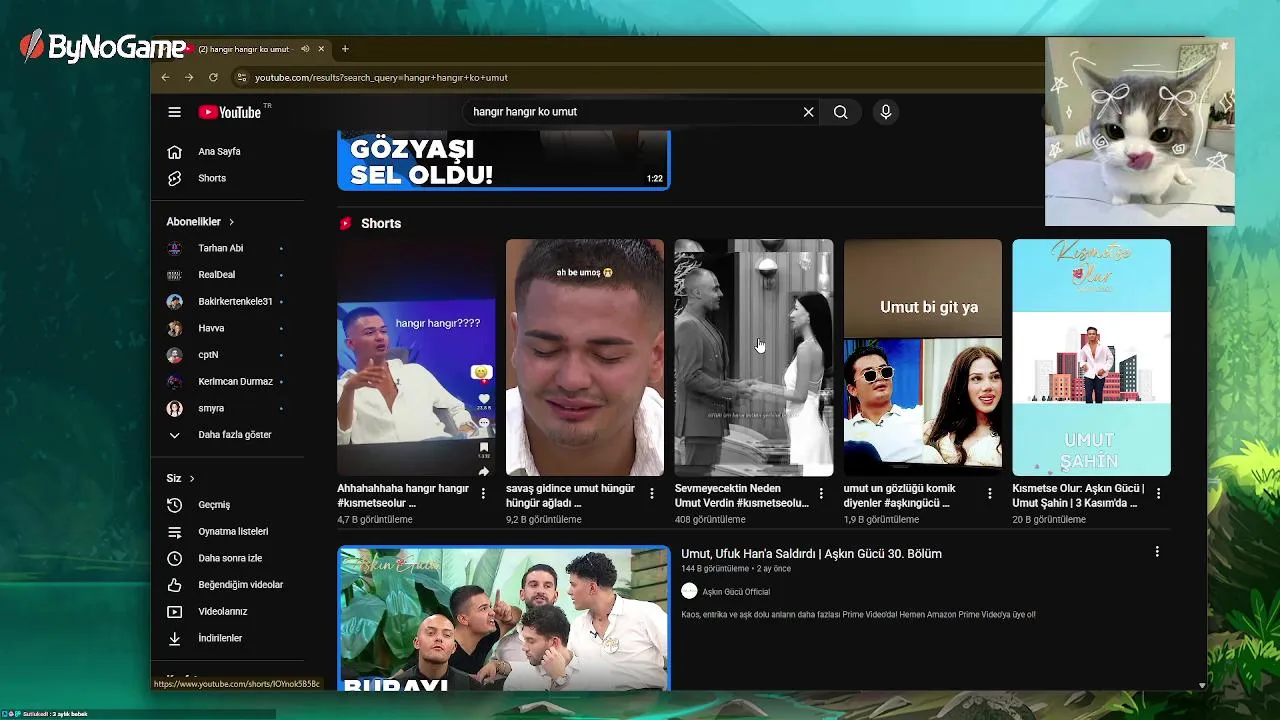Click the Tarhan Abi avatar icon

click(x=174, y=248)
